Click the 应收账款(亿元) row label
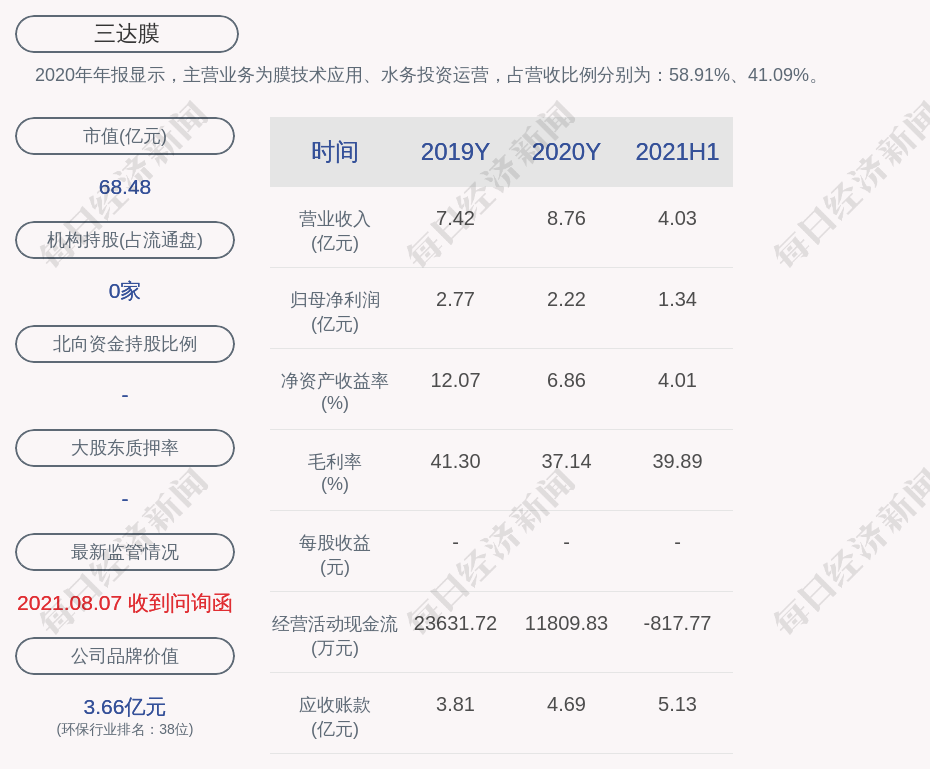Screen dimensions: 930x769 coord(335,717)
